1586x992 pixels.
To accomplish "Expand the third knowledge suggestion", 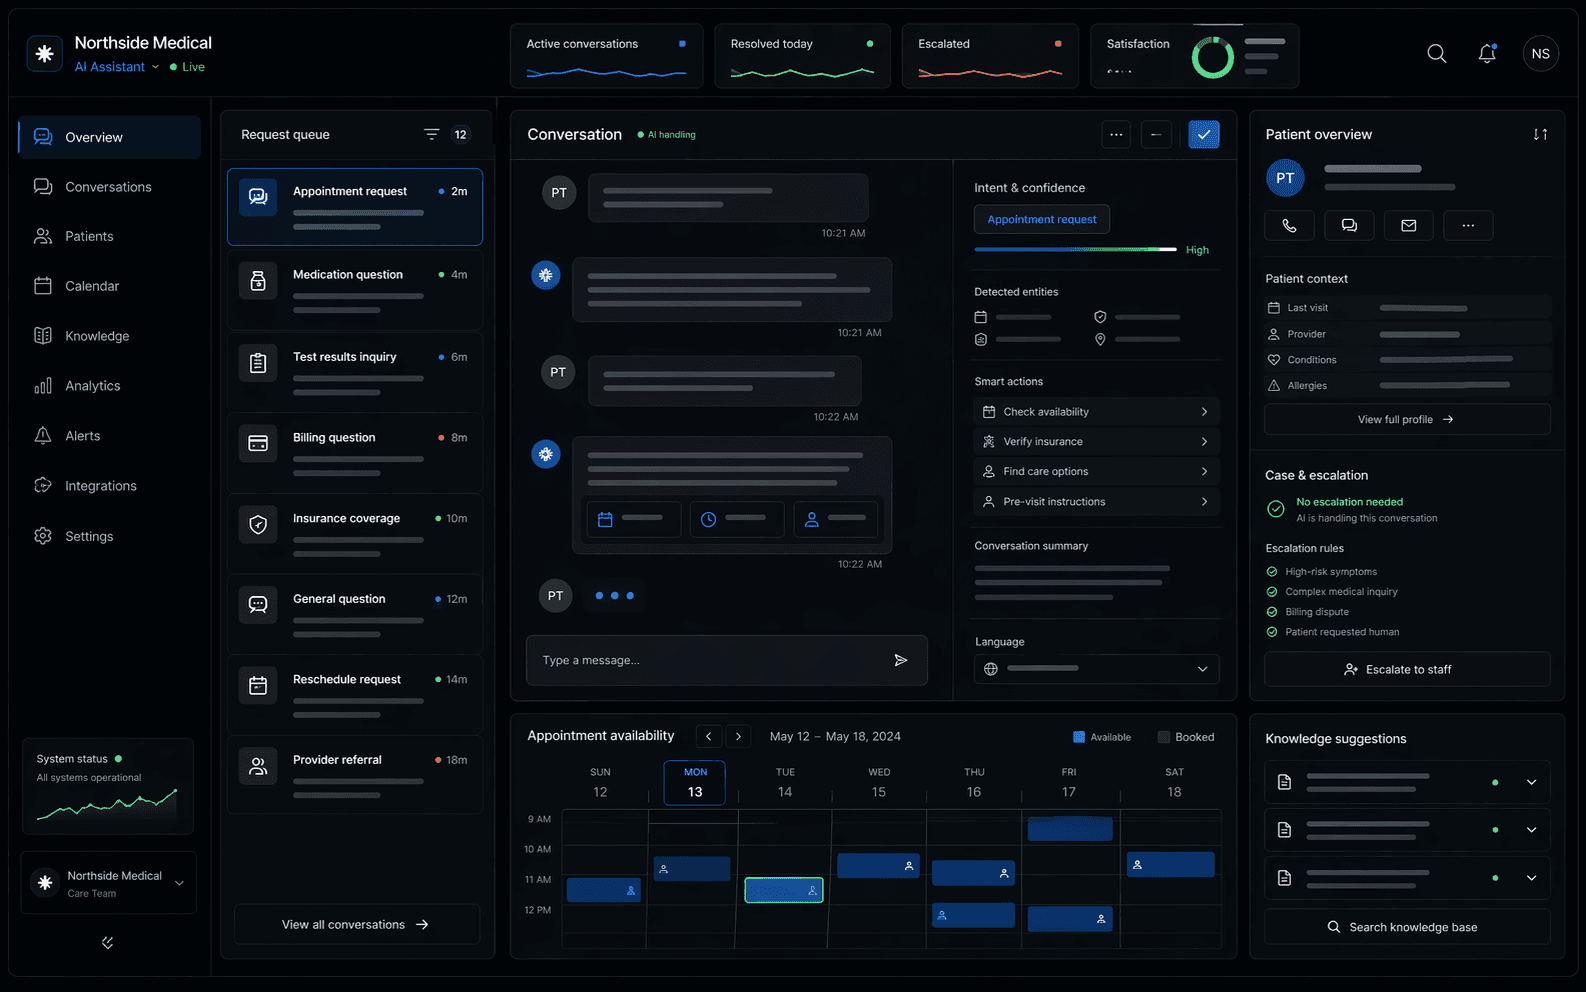I will tap(1531, 878).
